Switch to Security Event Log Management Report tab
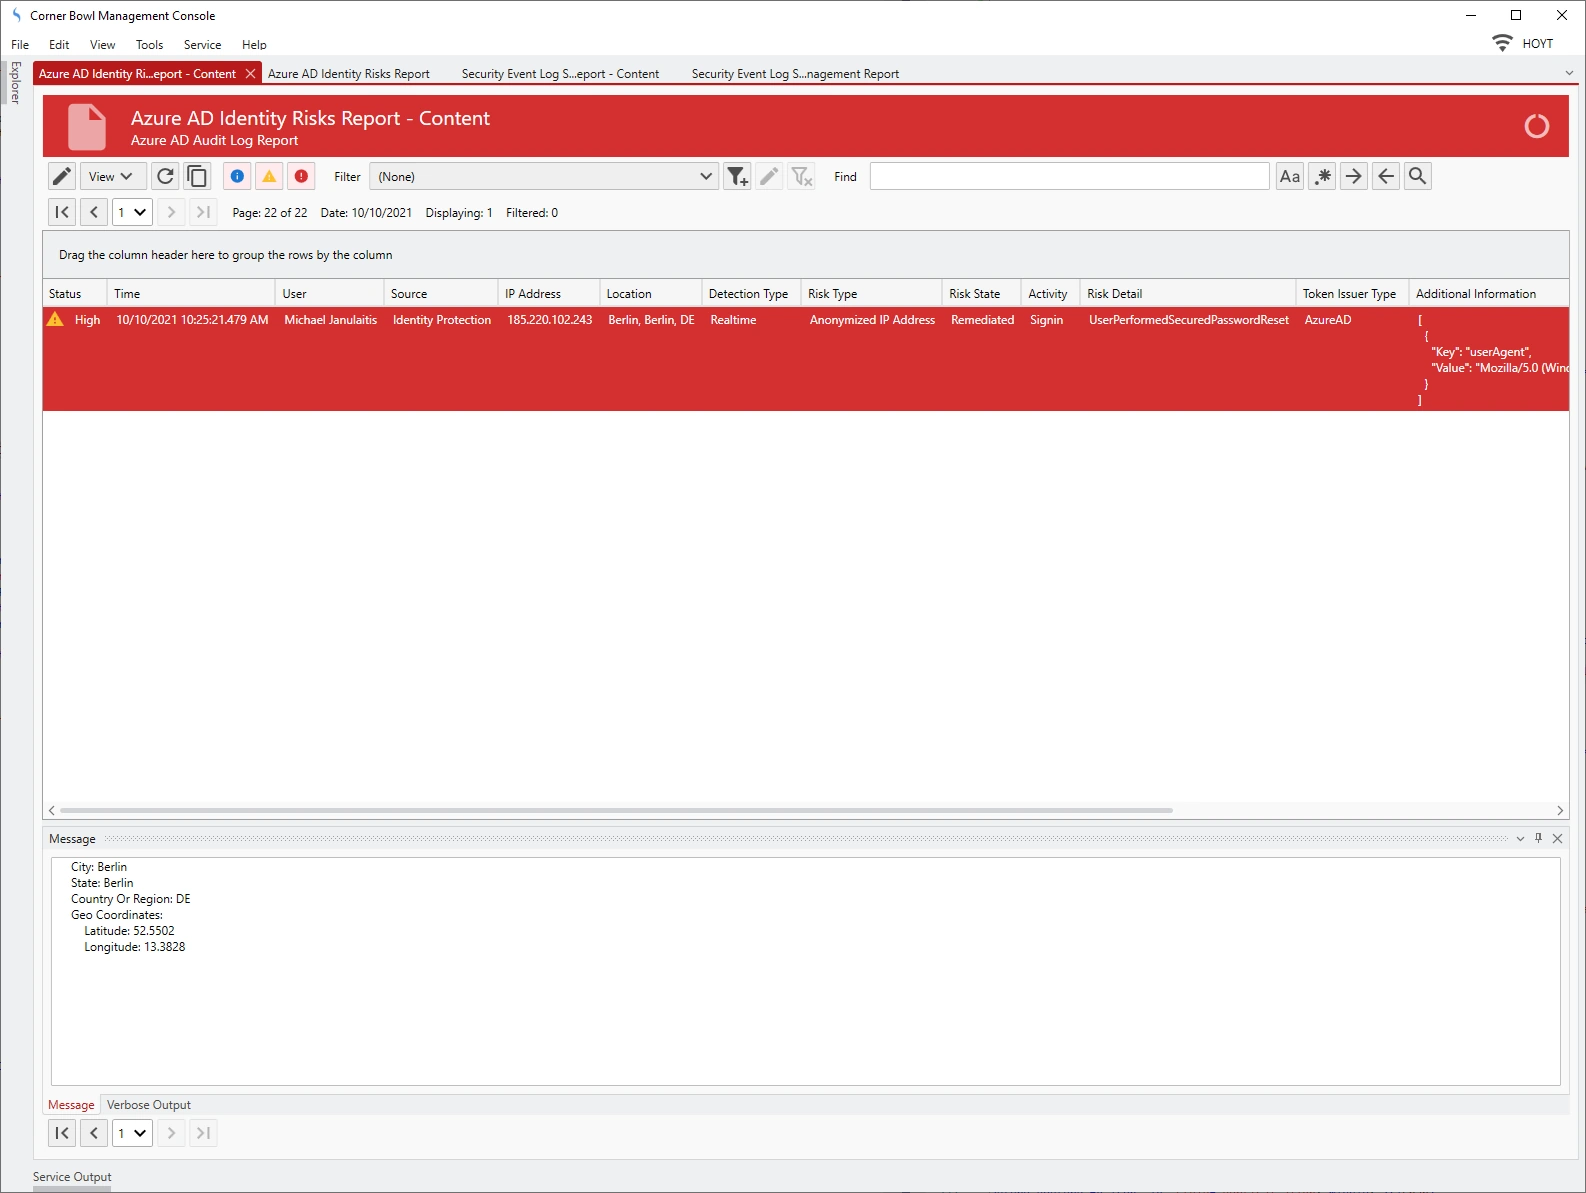 (x=795, y=74)
